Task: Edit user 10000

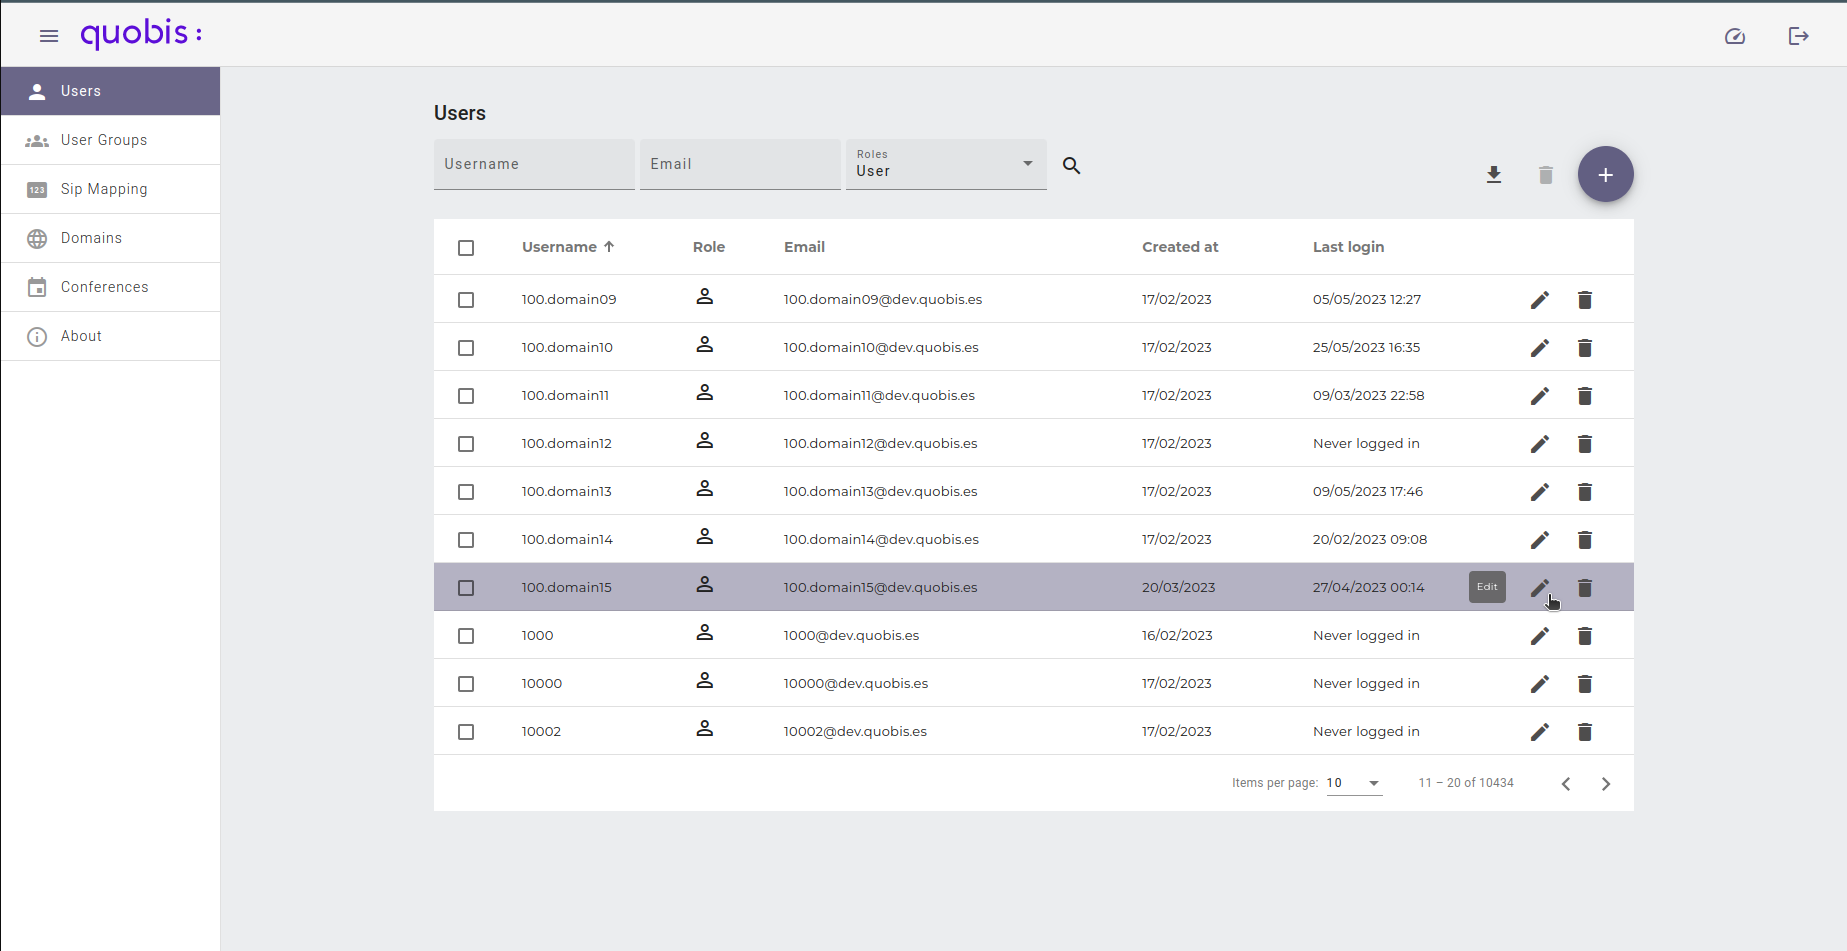Action: 1540,684
